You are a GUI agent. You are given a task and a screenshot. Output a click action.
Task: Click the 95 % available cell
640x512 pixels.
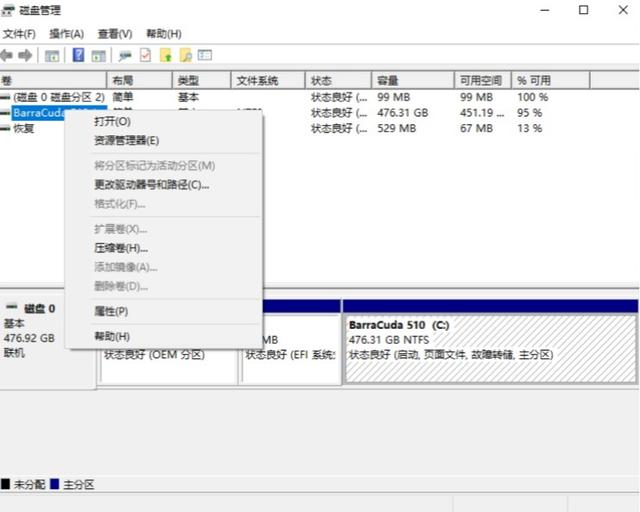point(529,113)
